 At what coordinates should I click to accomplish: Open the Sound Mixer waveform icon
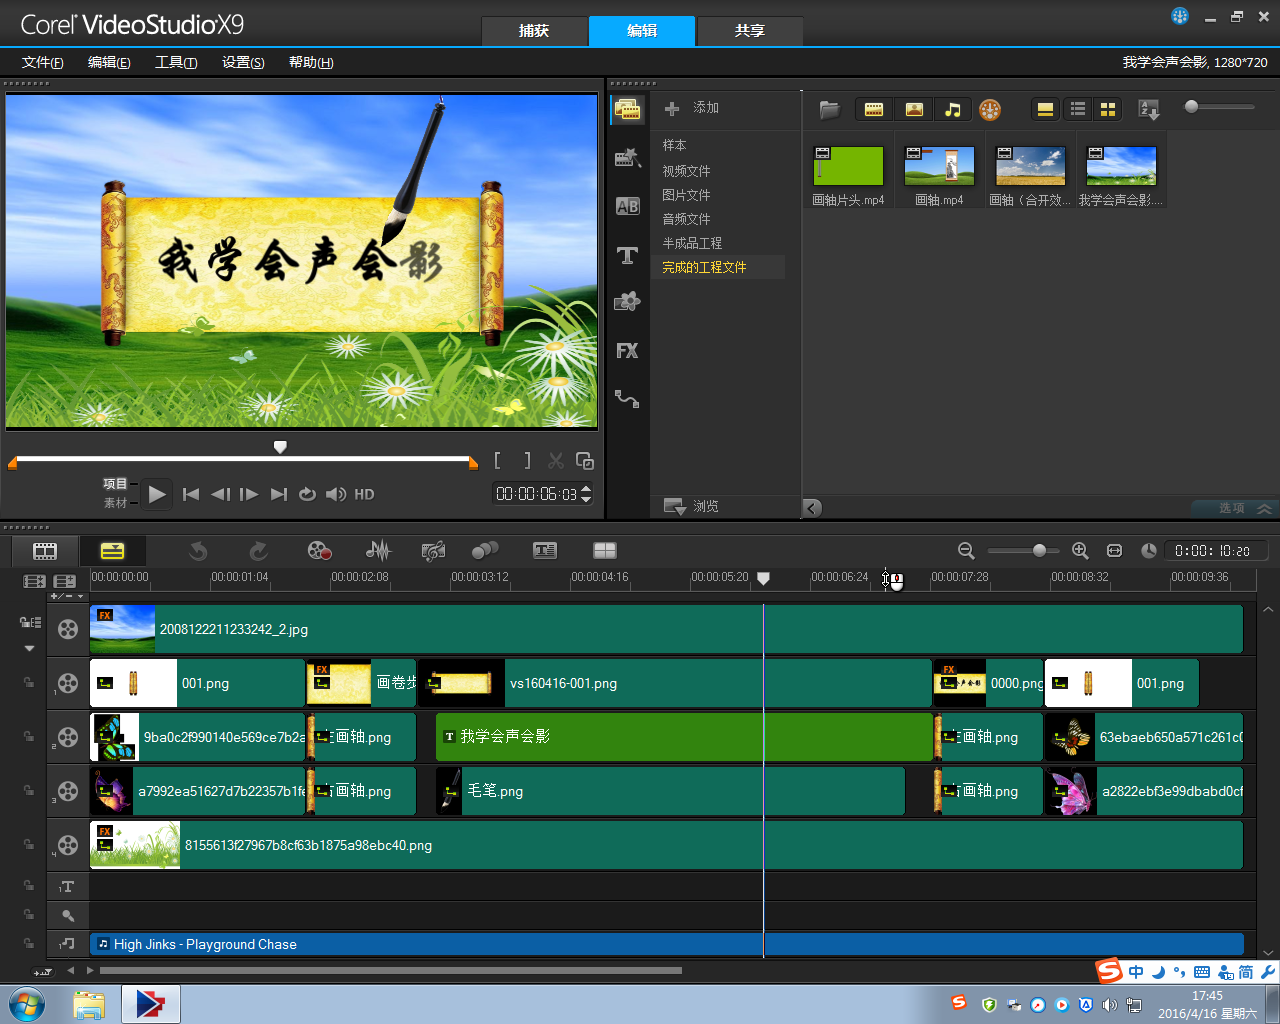tap(378, 551)
